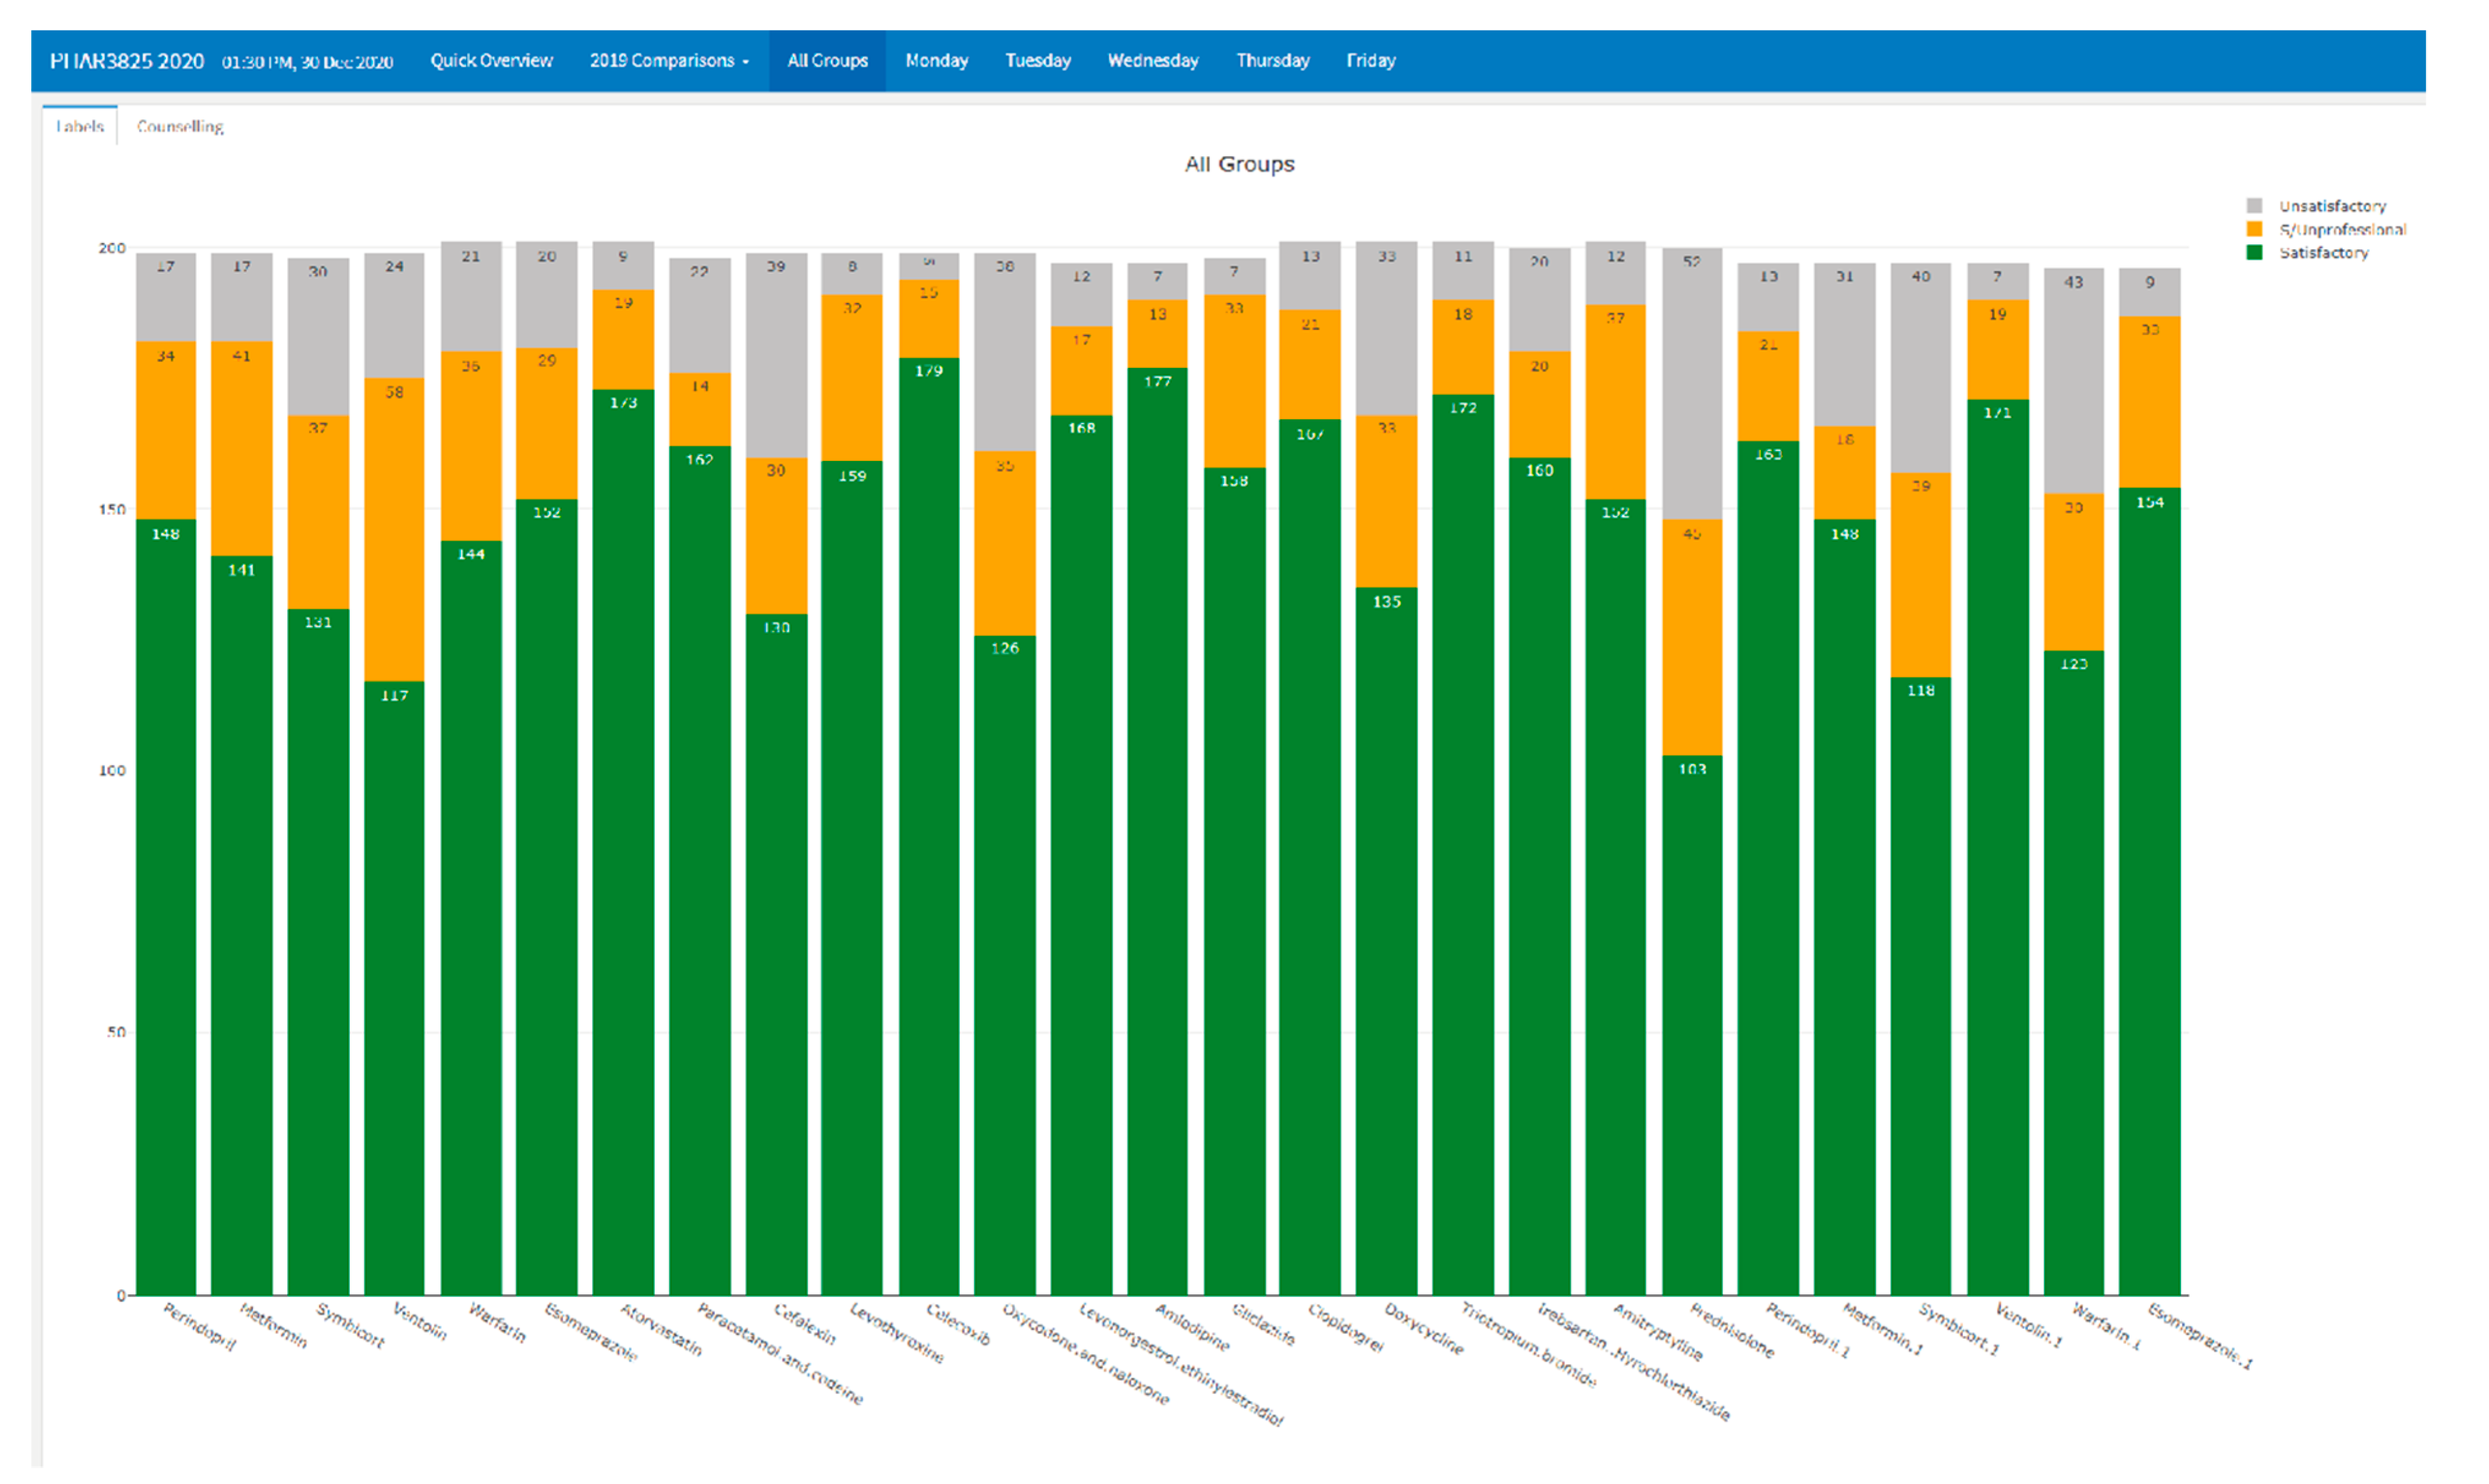
Task: Click the grey Unsatisfactory legend swatch
Action: click(x=2254, y=206)
